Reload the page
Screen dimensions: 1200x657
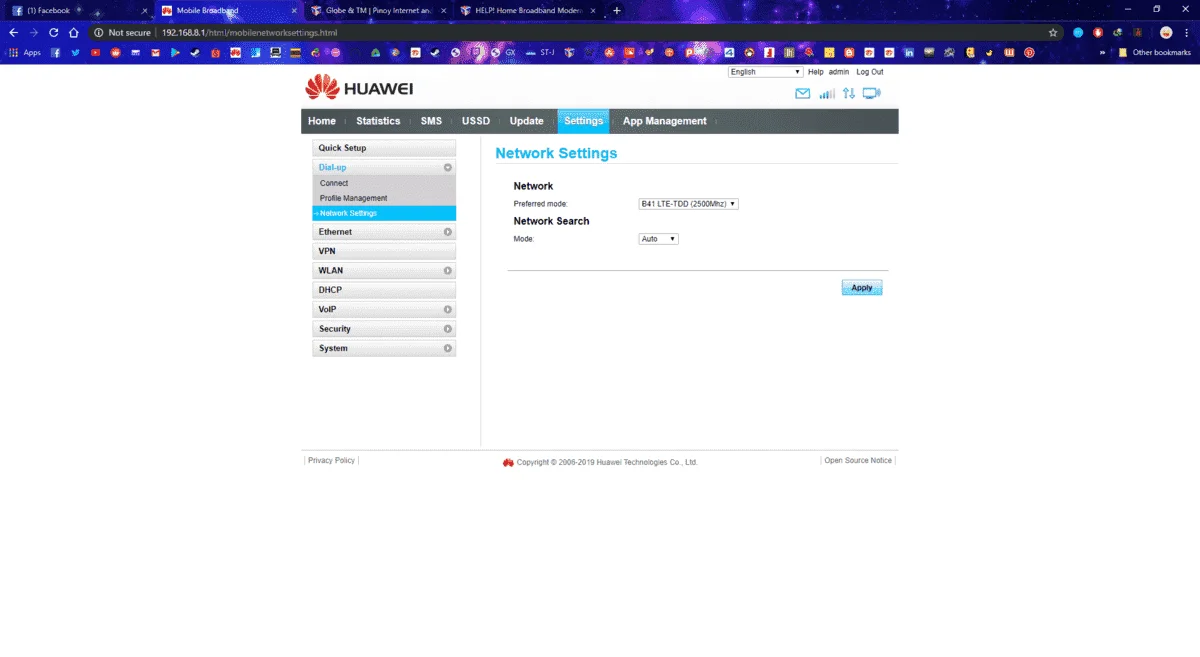tap(53, 32)
